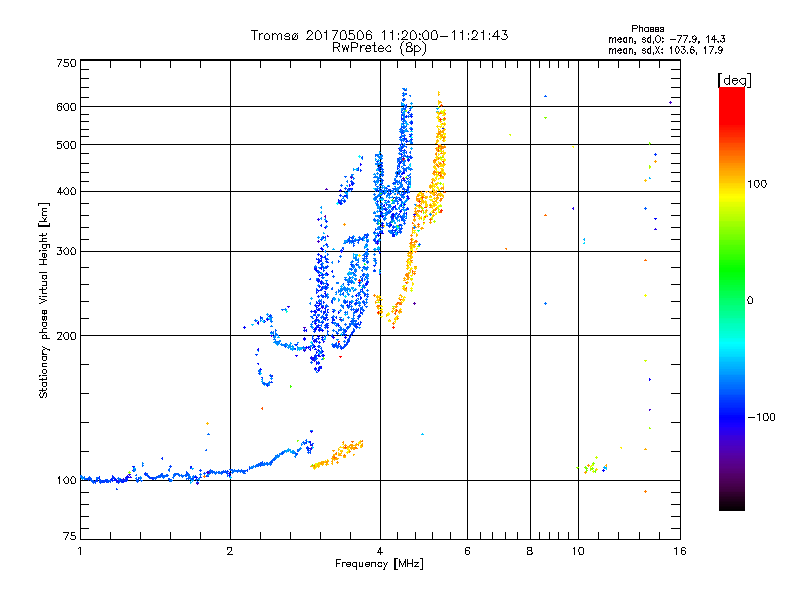This screenshot has width=800, height=600.
Task: Click the "Phases" heading
Action: click(x=647, y=29)
